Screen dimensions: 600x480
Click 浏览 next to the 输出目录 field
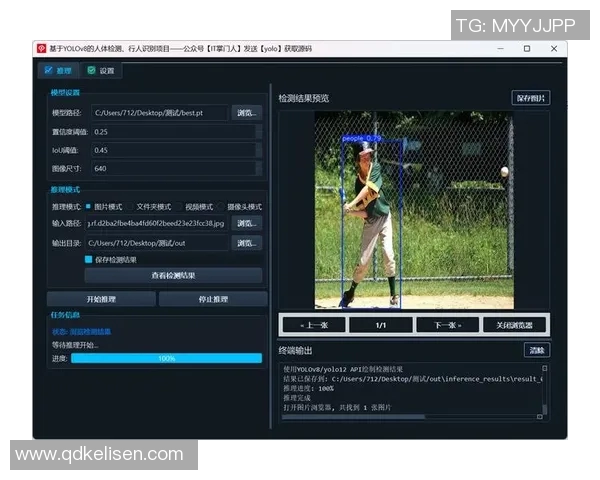click(x=247, y=242)
